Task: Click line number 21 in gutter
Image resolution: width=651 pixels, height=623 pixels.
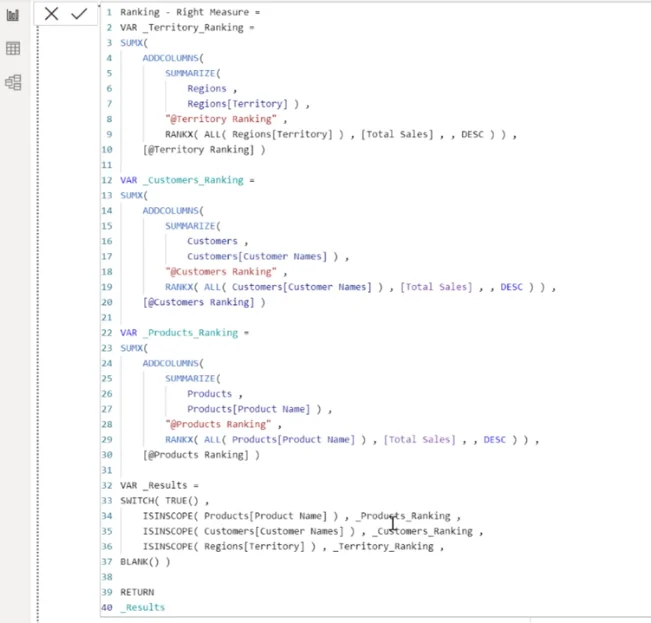Action: (x=107, y=318)
